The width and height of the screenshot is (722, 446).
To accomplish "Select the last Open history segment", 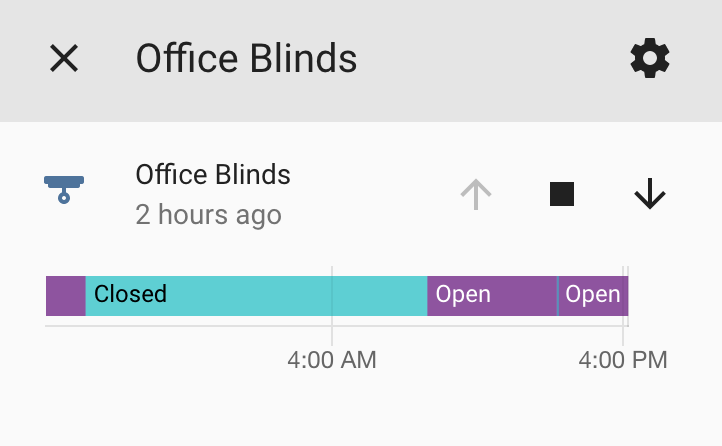I will 594,296.
